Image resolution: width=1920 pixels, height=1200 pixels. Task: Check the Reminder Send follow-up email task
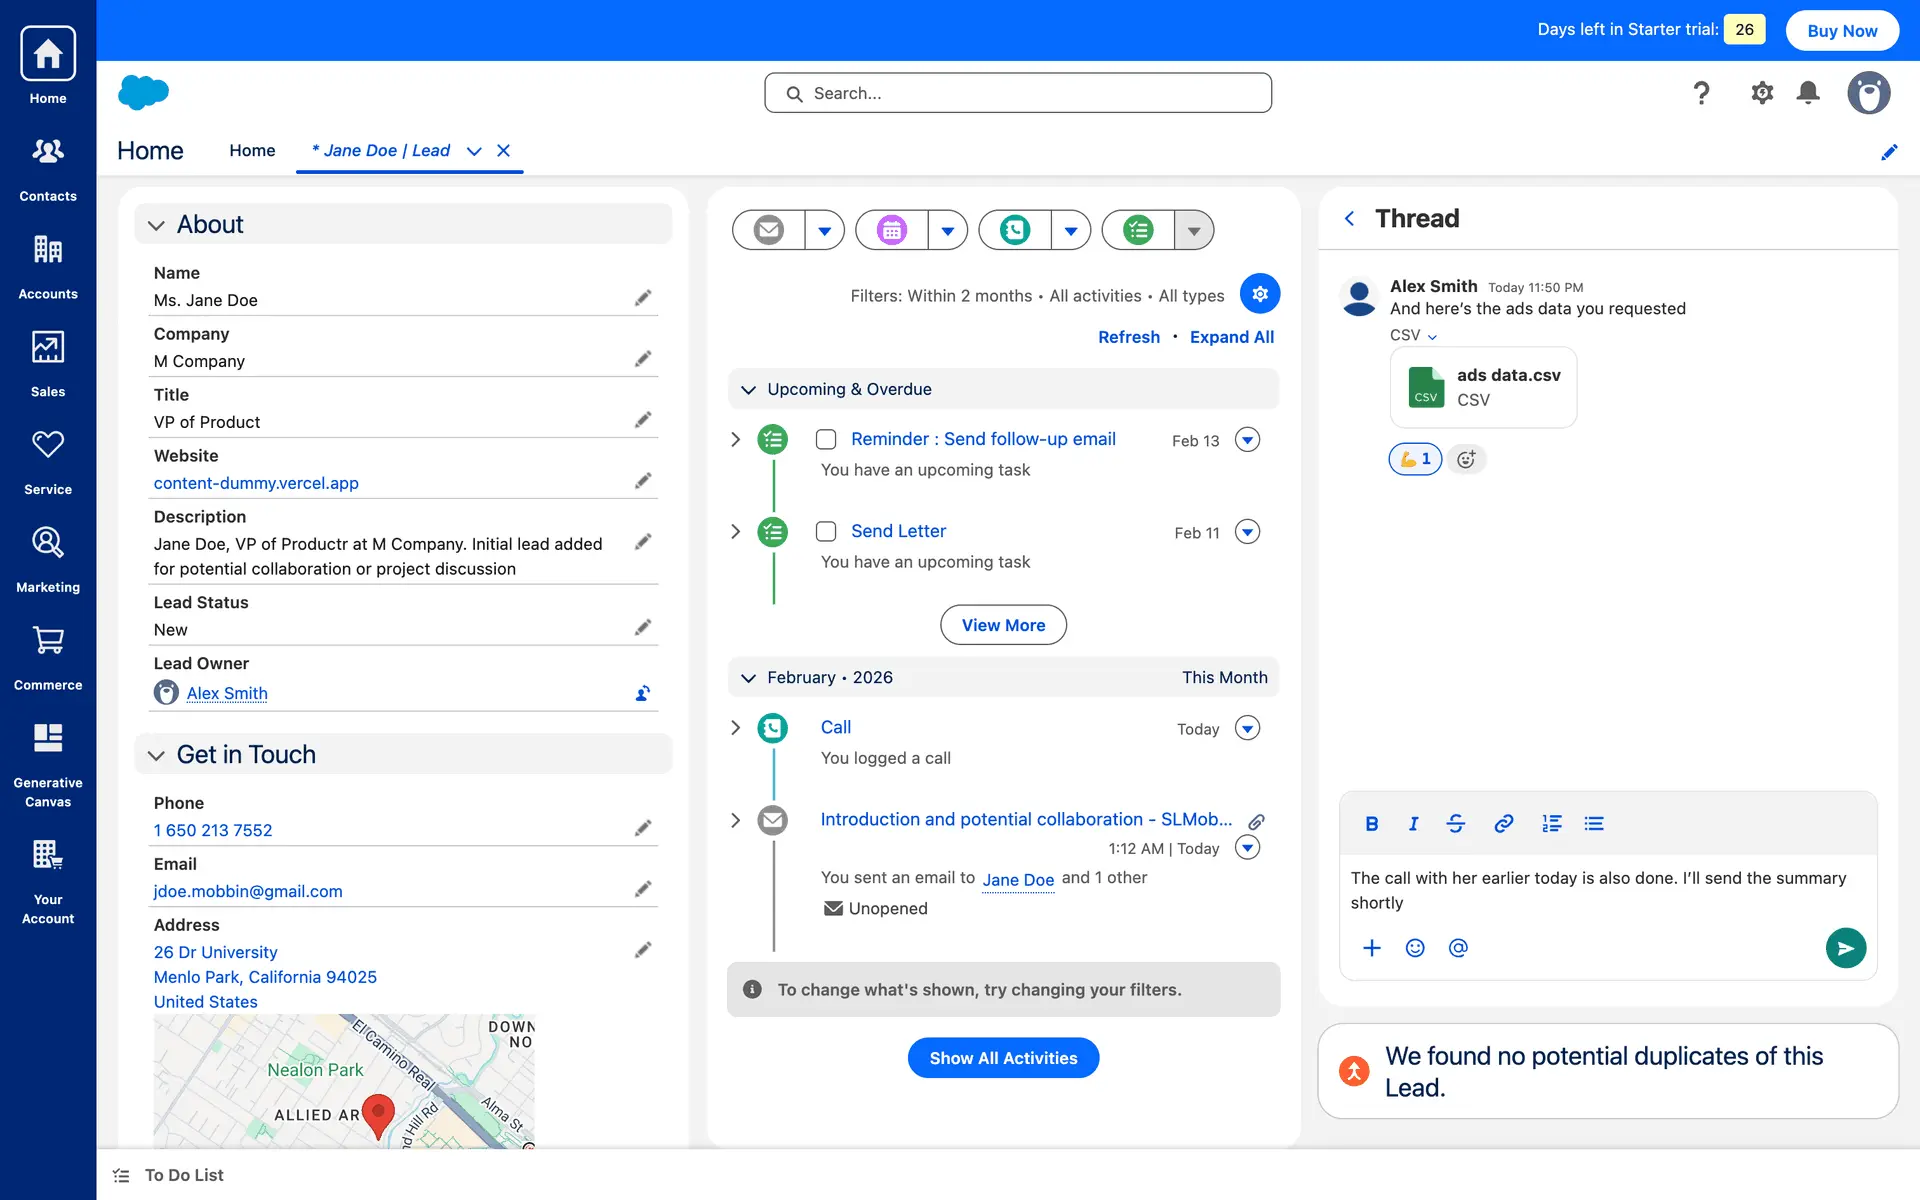click(826, 440)
